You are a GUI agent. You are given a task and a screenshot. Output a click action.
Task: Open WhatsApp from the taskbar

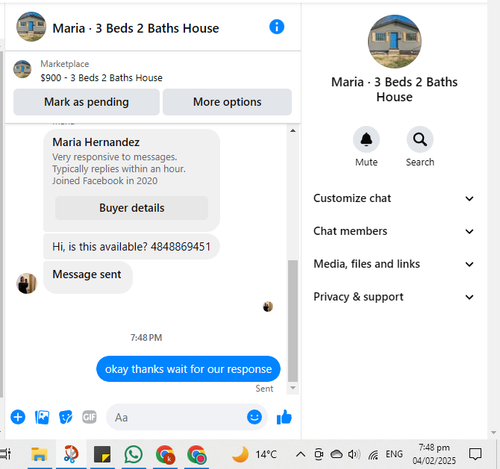tap(133, 454)
